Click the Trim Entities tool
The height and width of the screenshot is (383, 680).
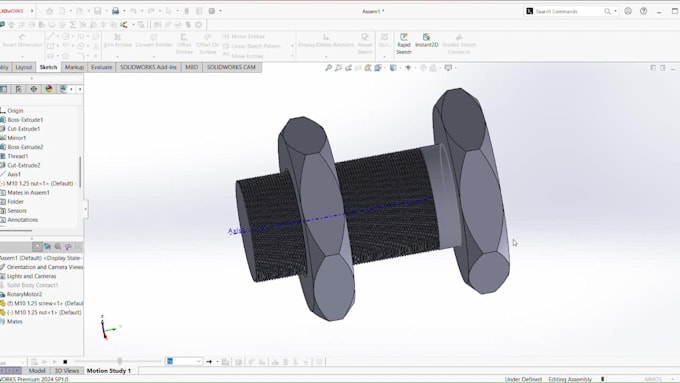click(x=118, y=41)
